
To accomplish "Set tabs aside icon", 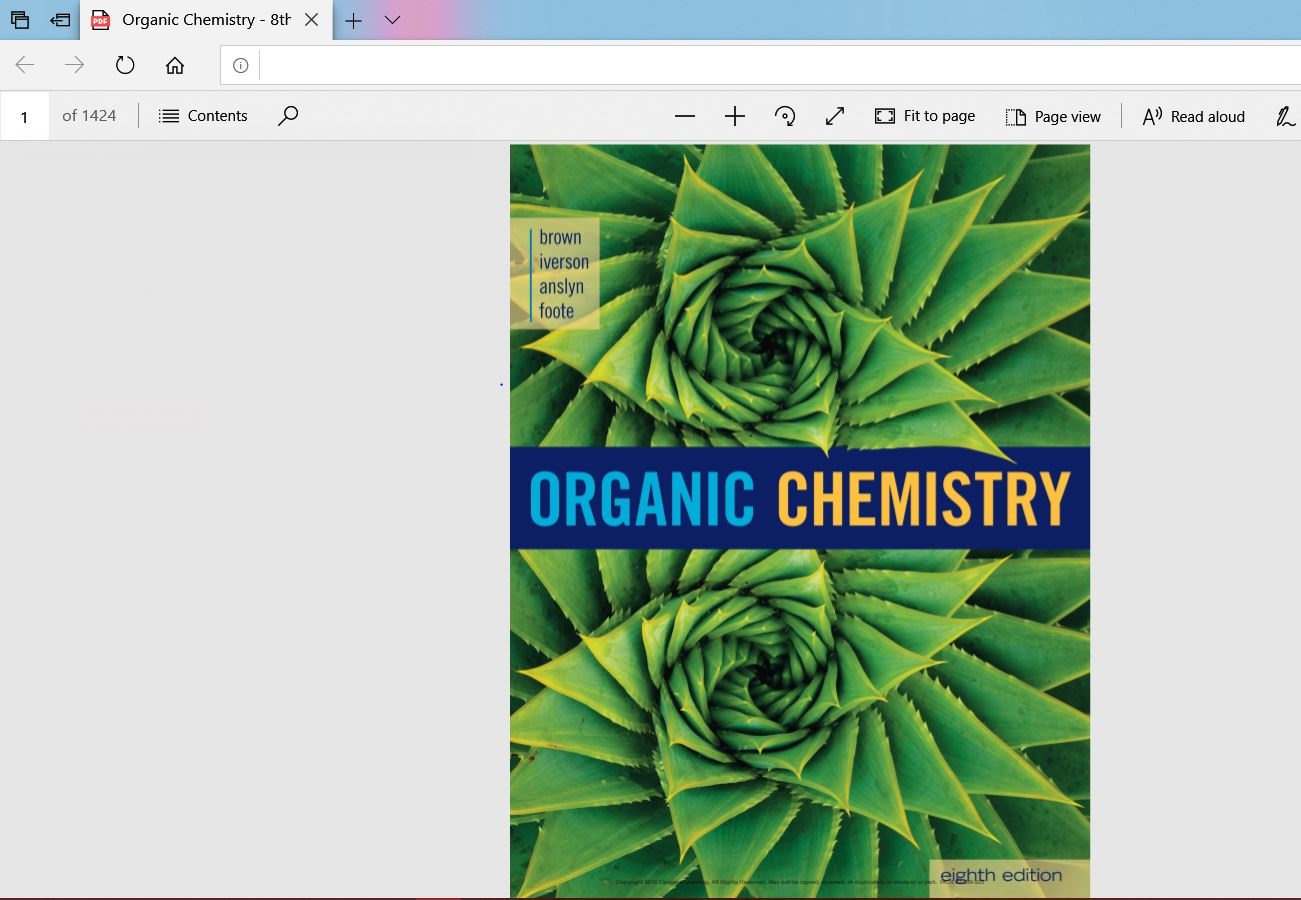I will point(60,19).
